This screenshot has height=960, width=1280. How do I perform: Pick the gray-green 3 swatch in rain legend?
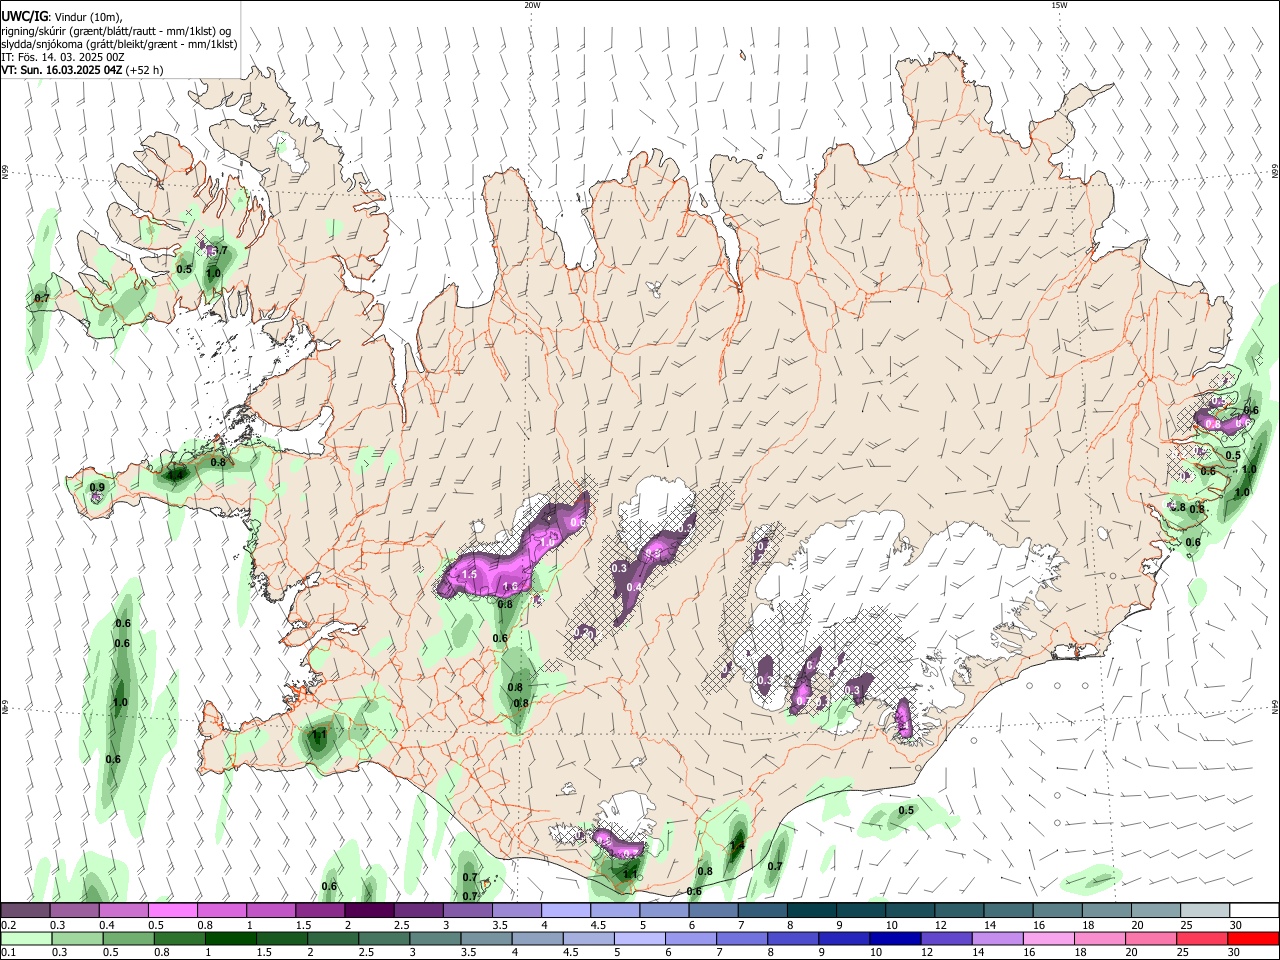tap(436, 938)
